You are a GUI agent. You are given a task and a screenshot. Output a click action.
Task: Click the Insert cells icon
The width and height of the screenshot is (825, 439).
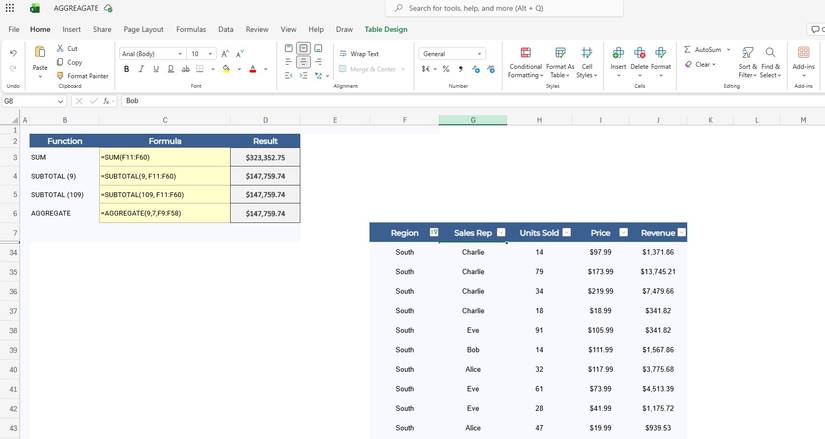pos(618,53)
